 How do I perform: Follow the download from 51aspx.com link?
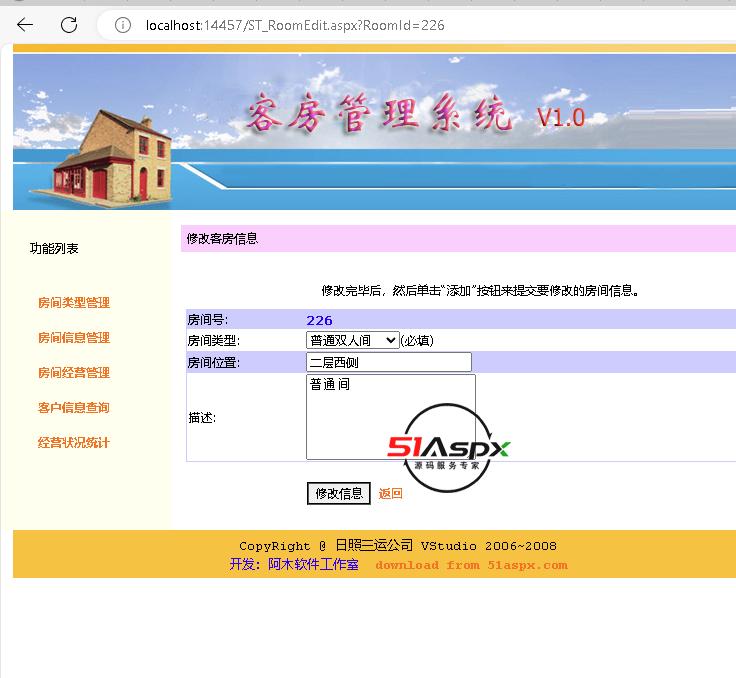click(x=471, y=565)
